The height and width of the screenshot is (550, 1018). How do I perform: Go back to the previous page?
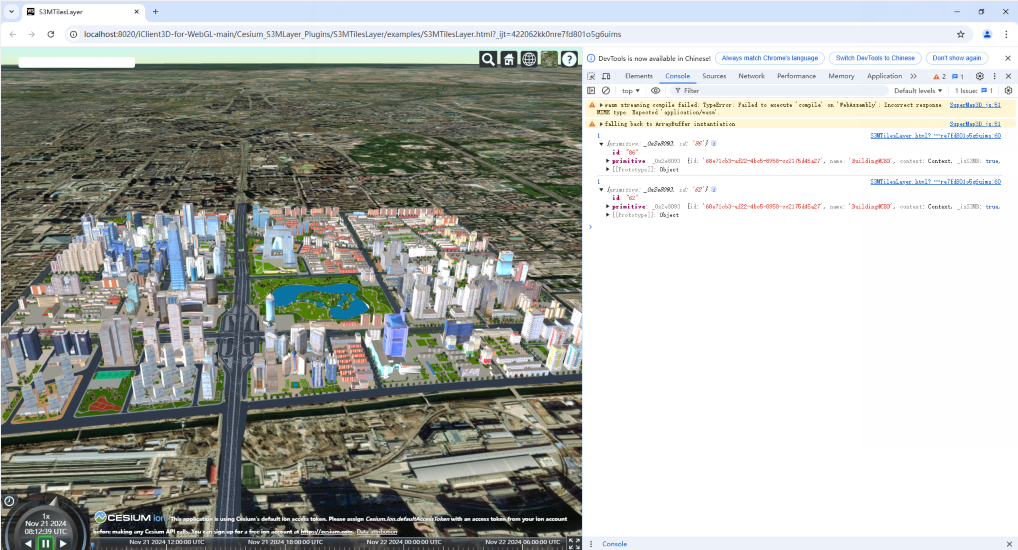pyautogui.click(x=13, y=34)
